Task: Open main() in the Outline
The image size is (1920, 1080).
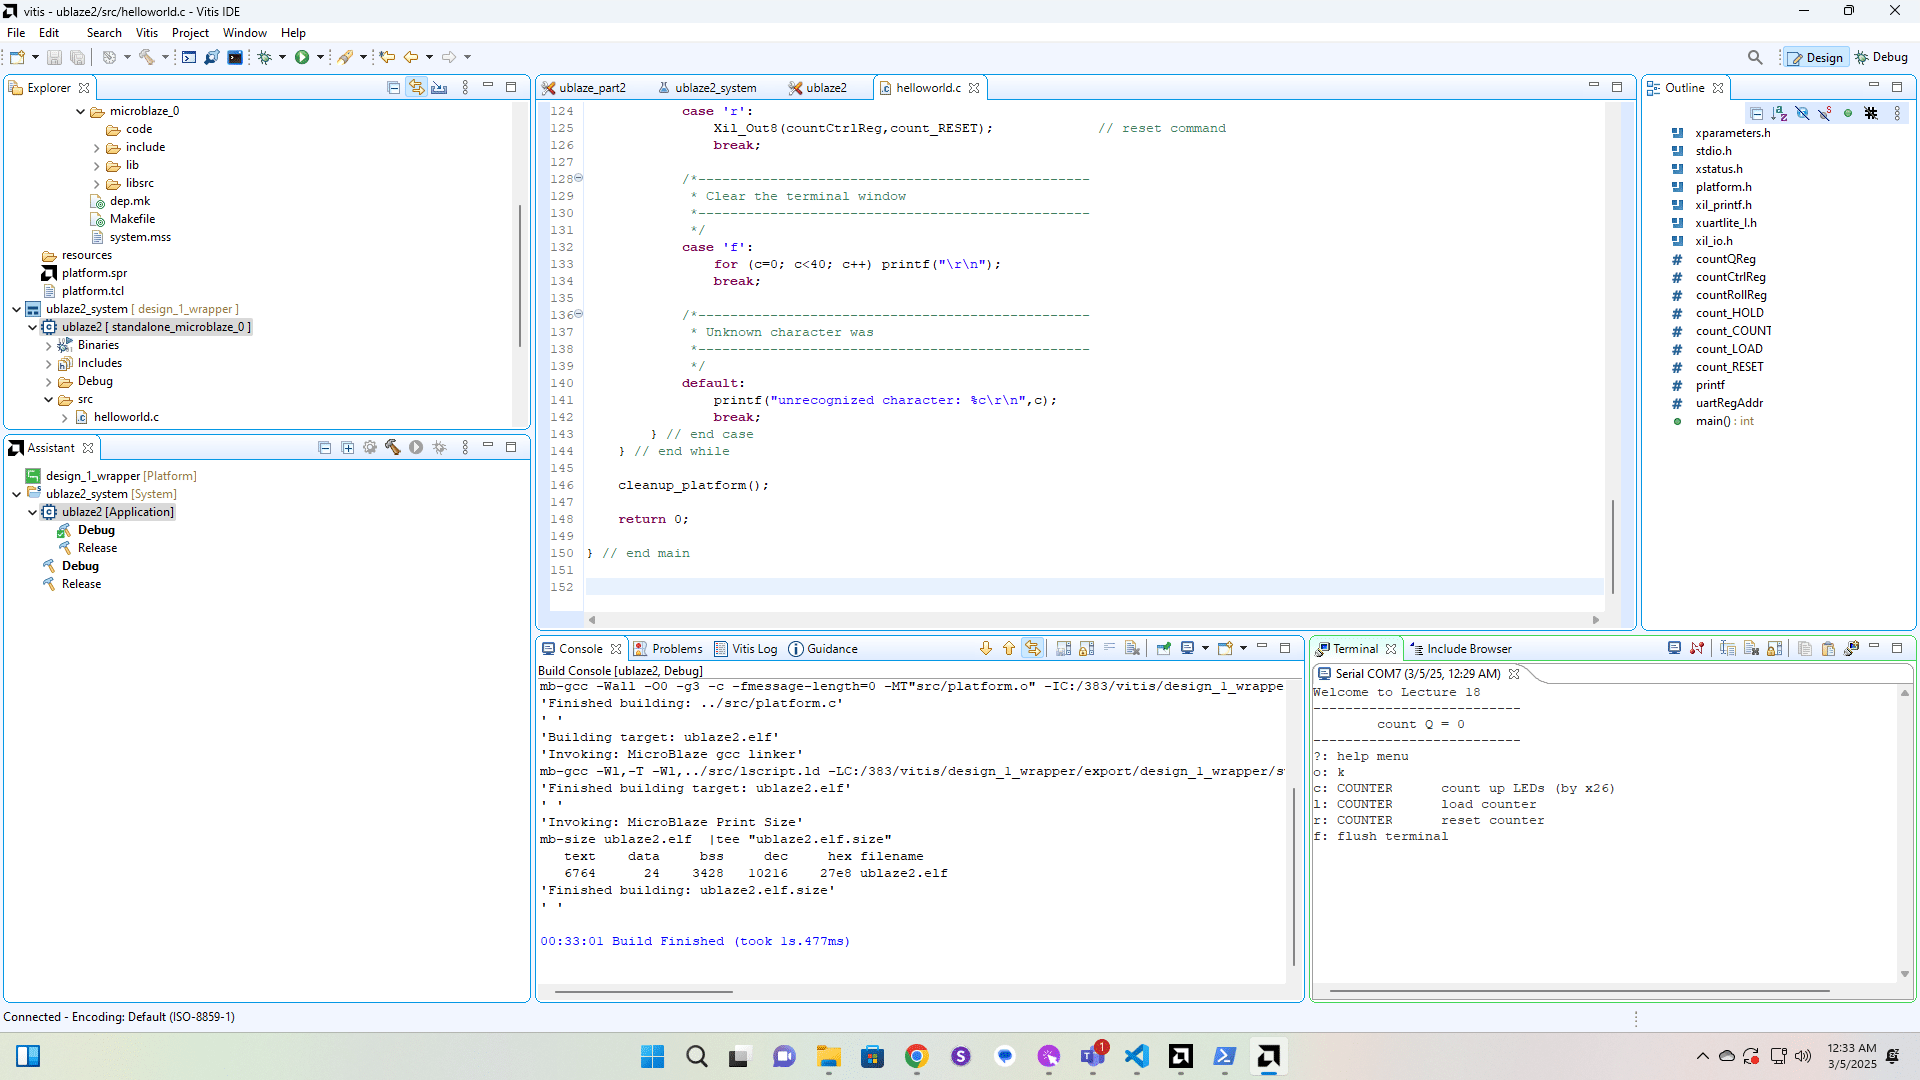Action: point(1711,421)
